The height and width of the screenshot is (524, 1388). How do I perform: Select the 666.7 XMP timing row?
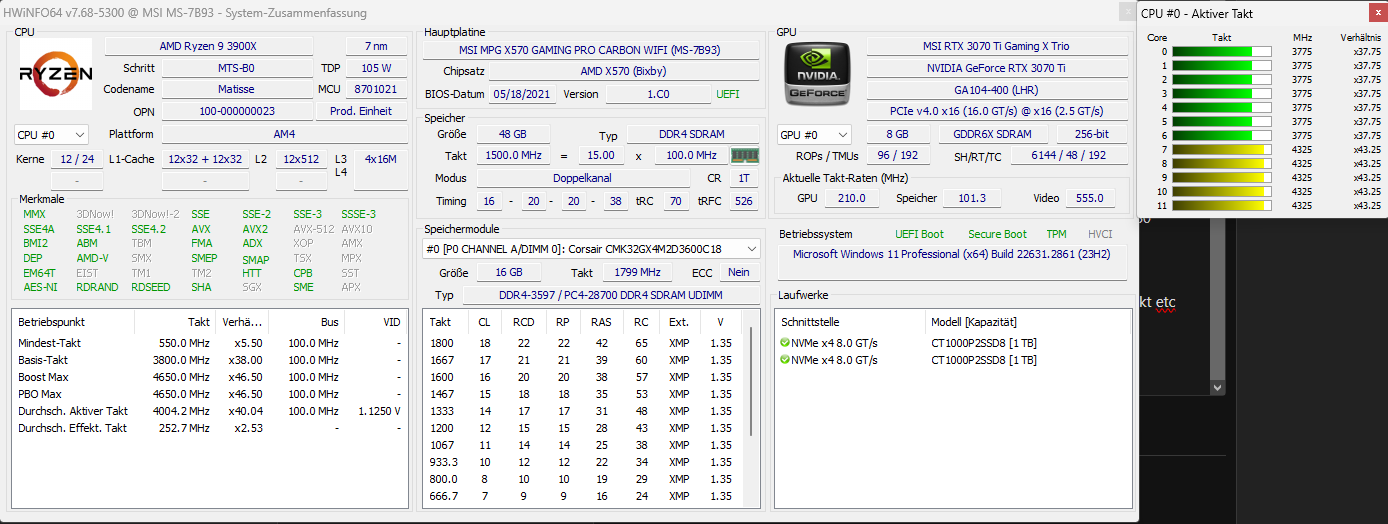tap(585, 496)
